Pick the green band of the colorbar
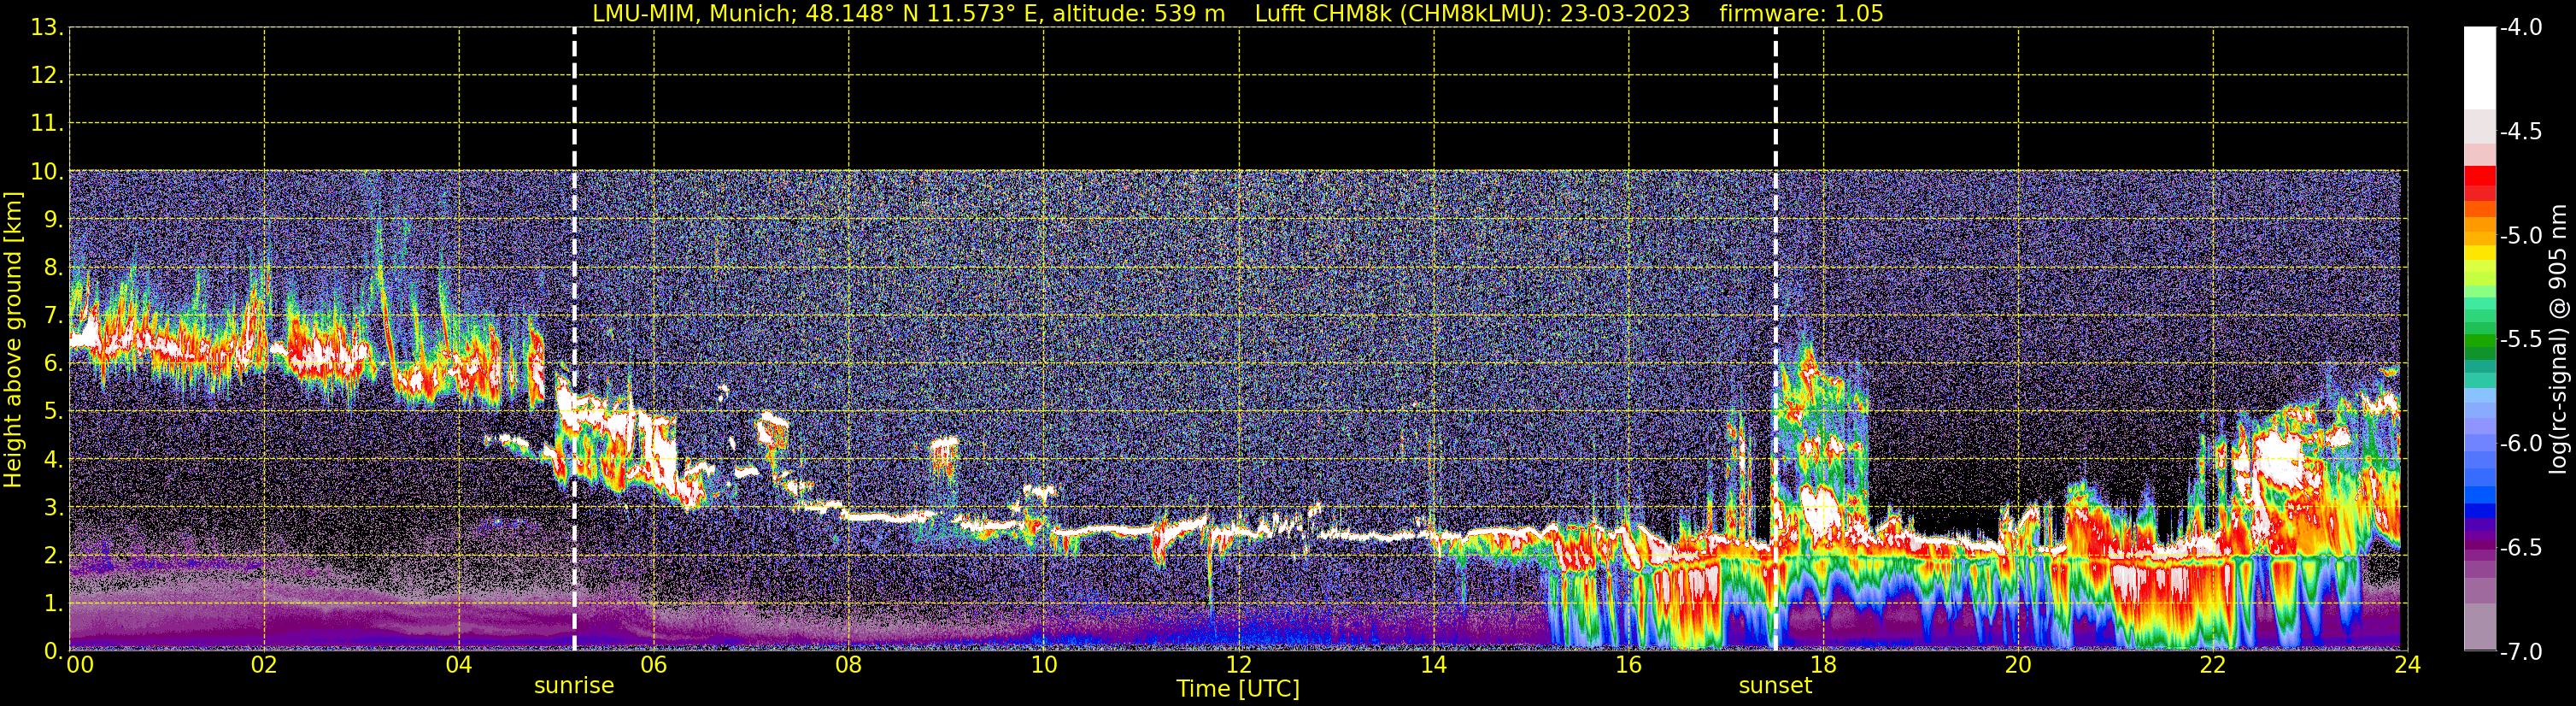The height and width of the screenshot is (706, 2576). click(x=2479, y=342)
